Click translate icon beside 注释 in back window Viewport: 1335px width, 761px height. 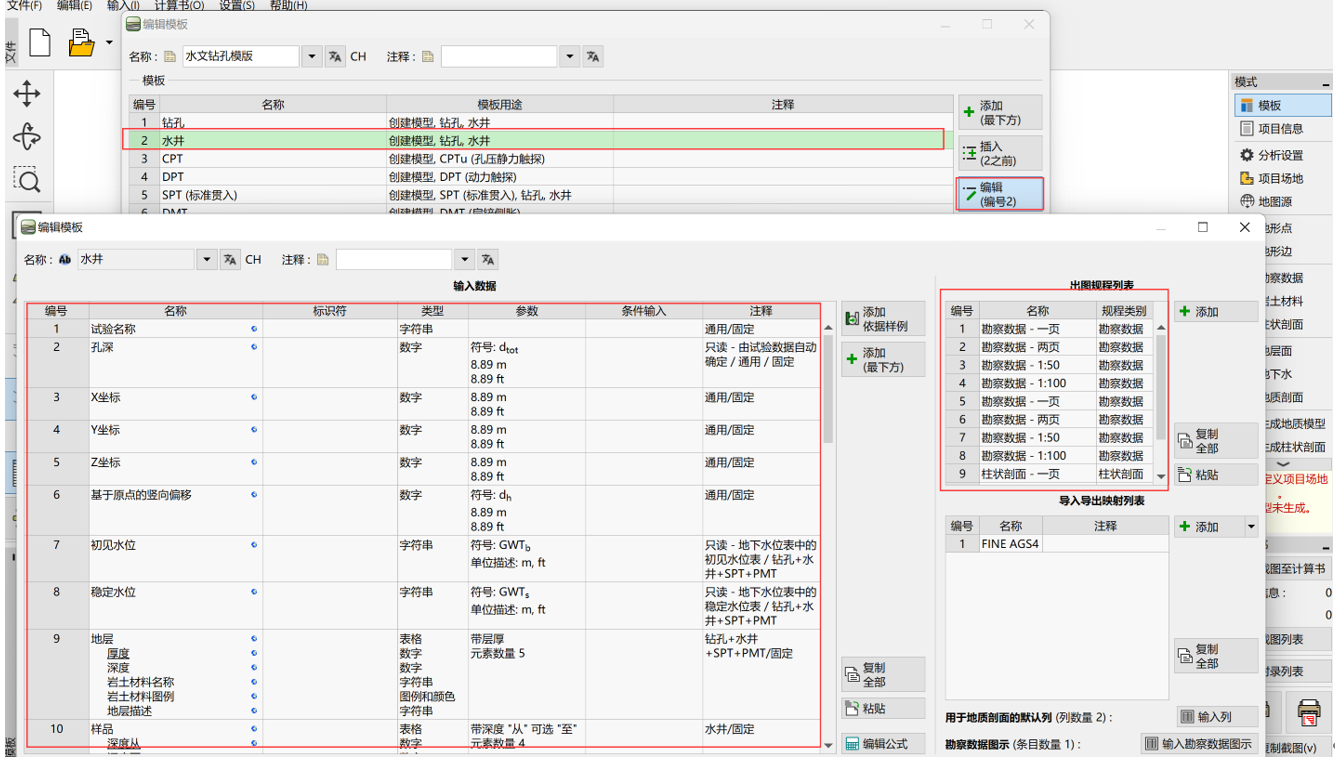(x=593, y=57)
